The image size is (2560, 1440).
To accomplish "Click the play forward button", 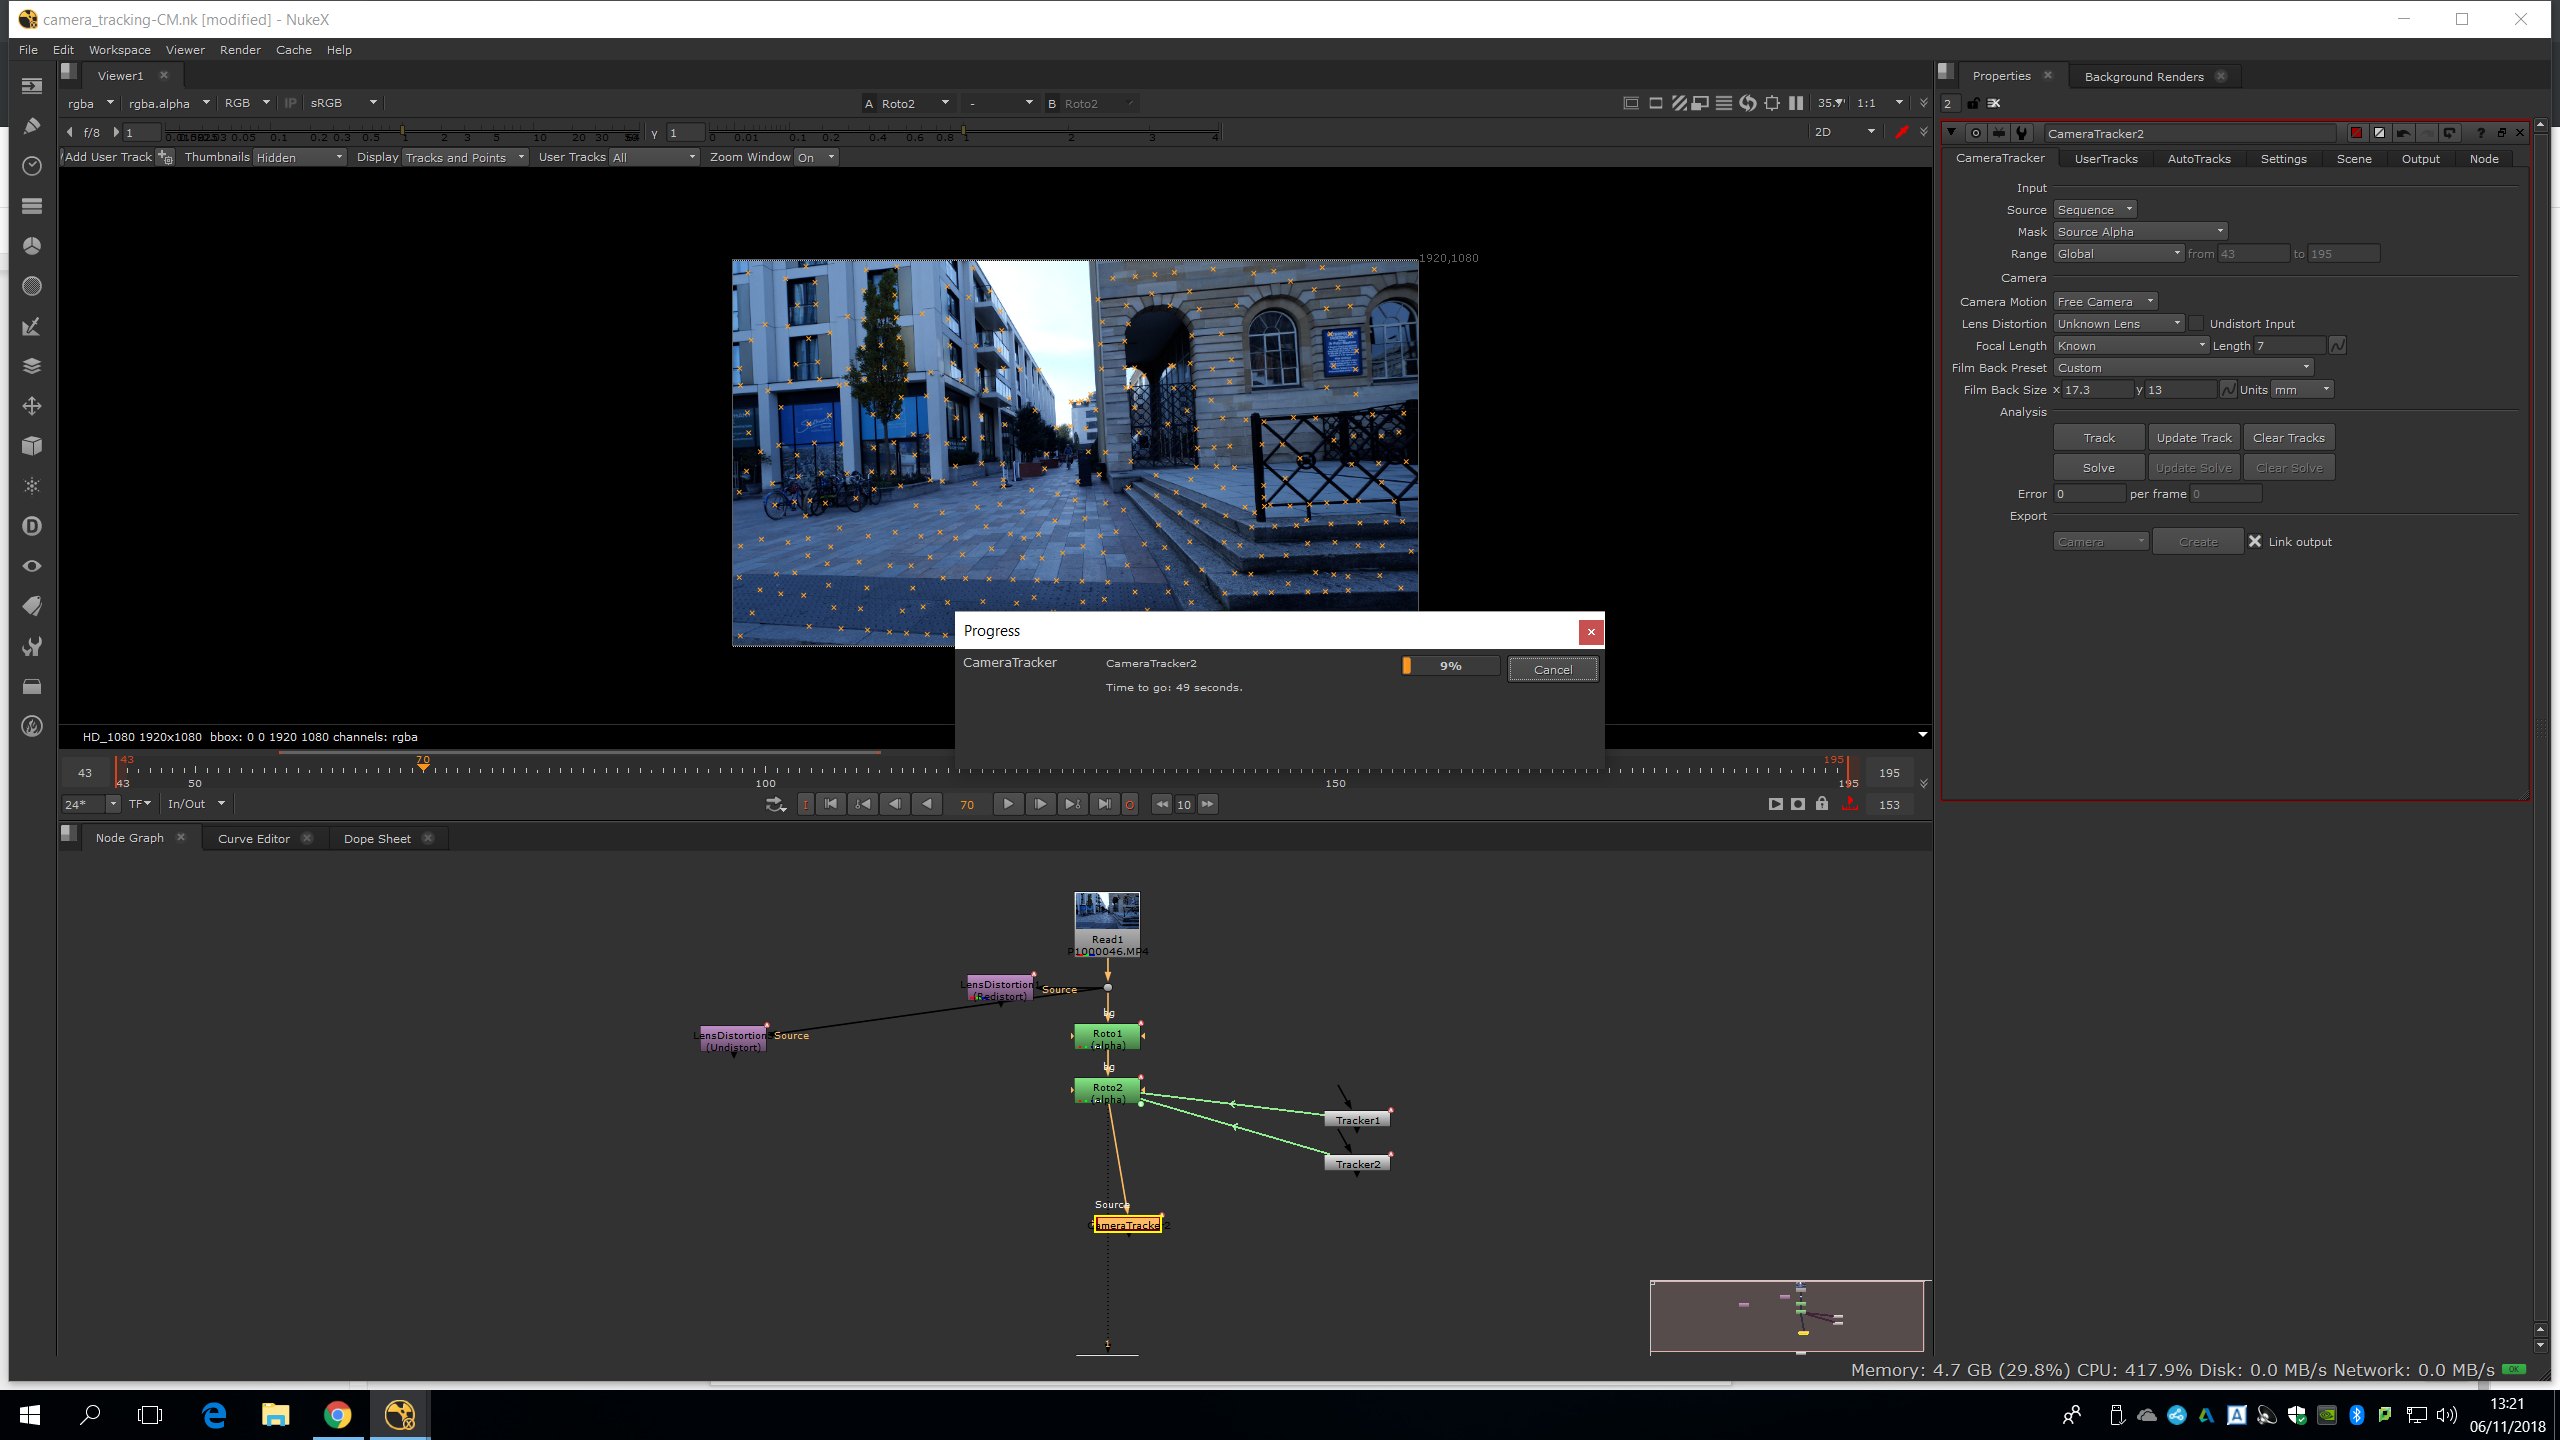I will [x=1008, y=804].
